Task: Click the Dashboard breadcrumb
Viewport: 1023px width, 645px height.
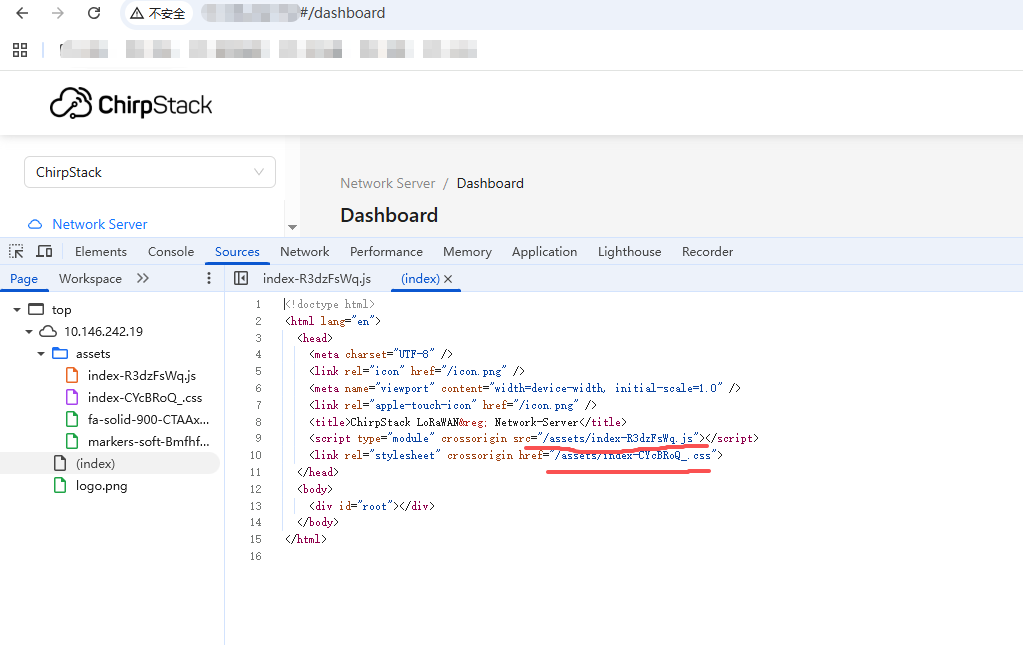Action: coord(490,183)
